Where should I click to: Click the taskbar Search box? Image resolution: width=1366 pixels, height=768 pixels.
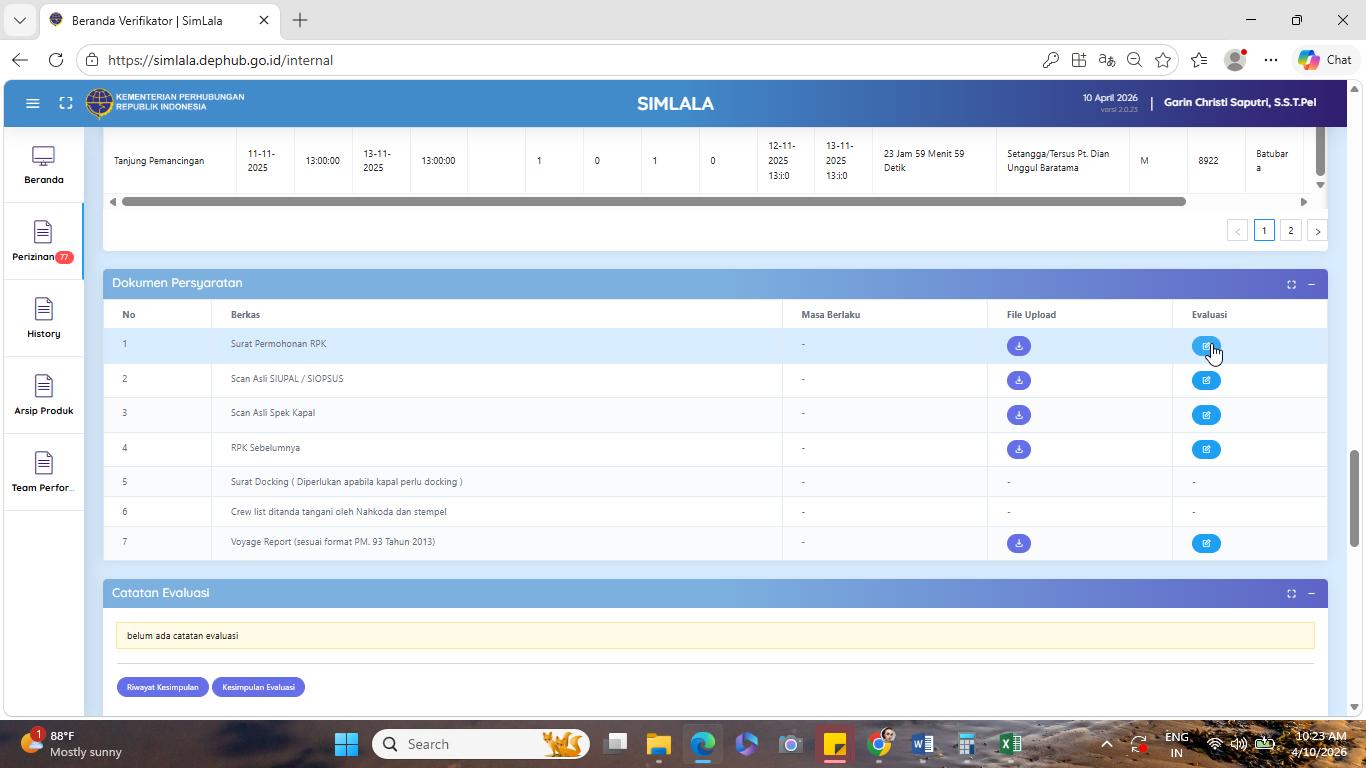[481, 744]
